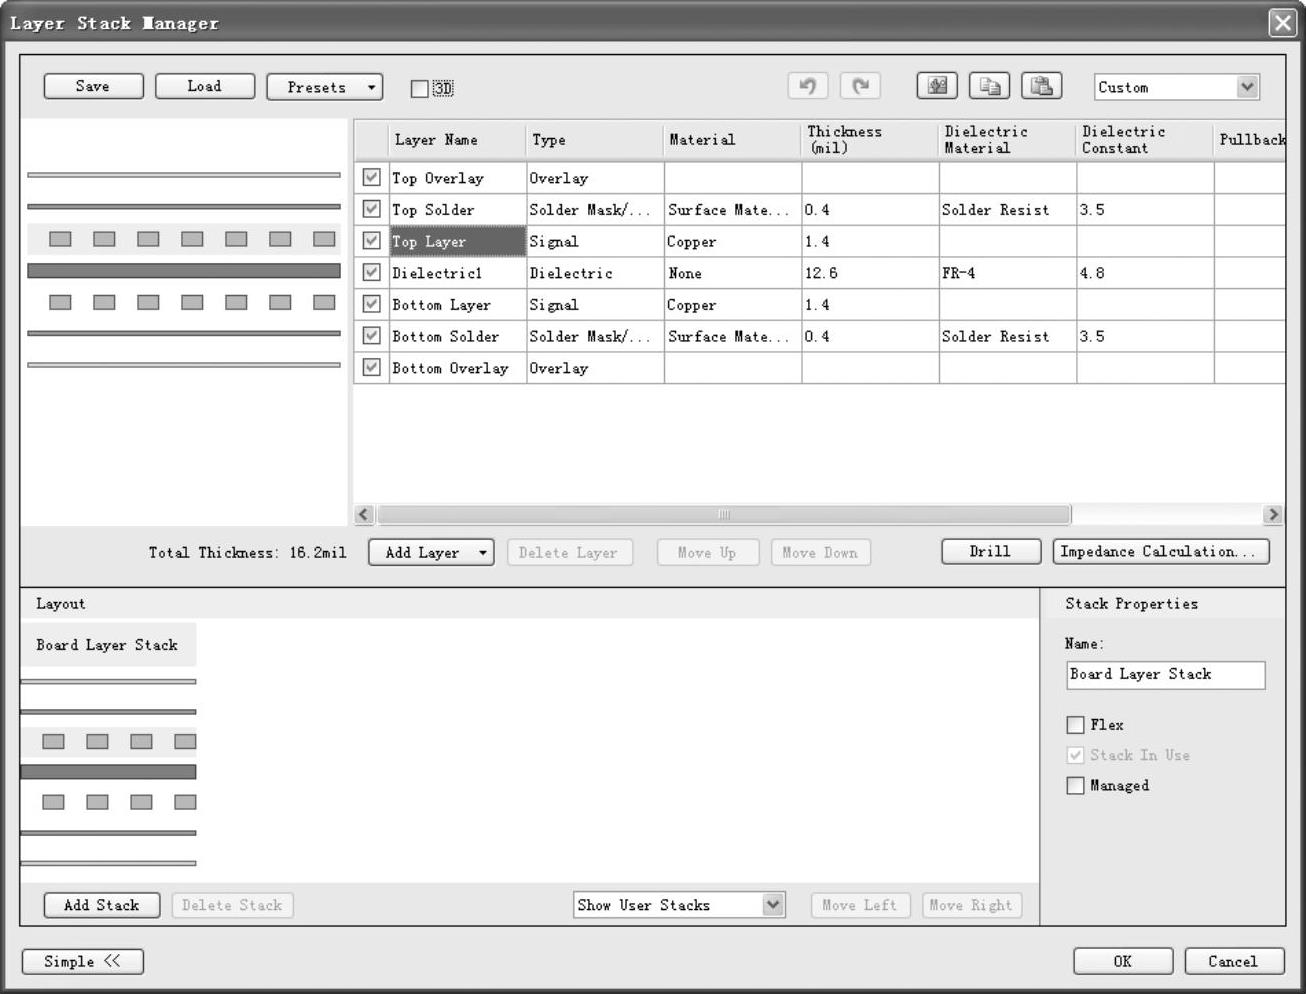Click the horizontal scrollbar of layer table
Image resolution: width=1306 pixels, height=994 pixels.
(723, 515)
